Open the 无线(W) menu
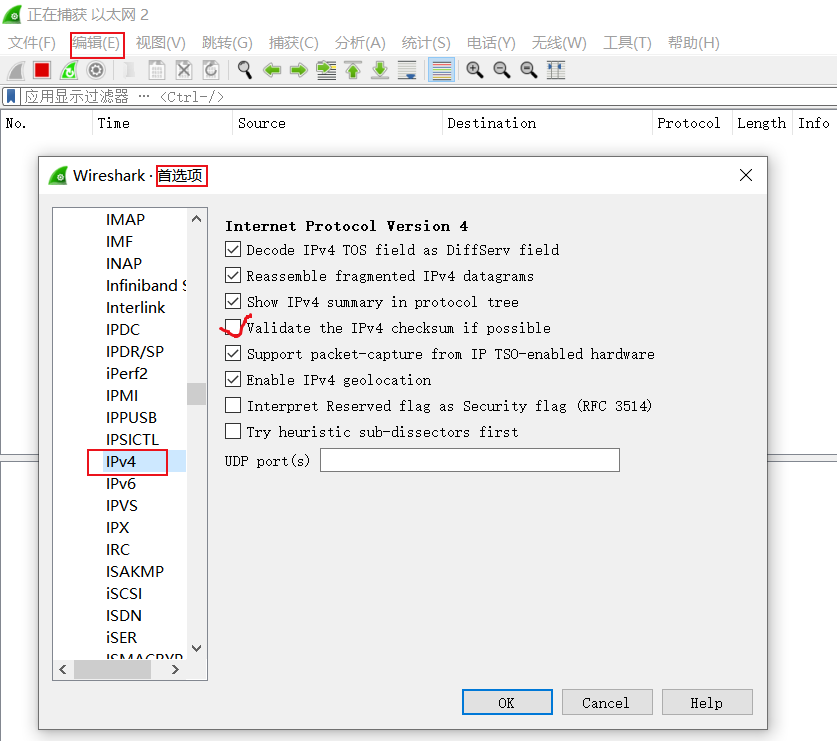The image size is (837, 741). click(559, 43)
